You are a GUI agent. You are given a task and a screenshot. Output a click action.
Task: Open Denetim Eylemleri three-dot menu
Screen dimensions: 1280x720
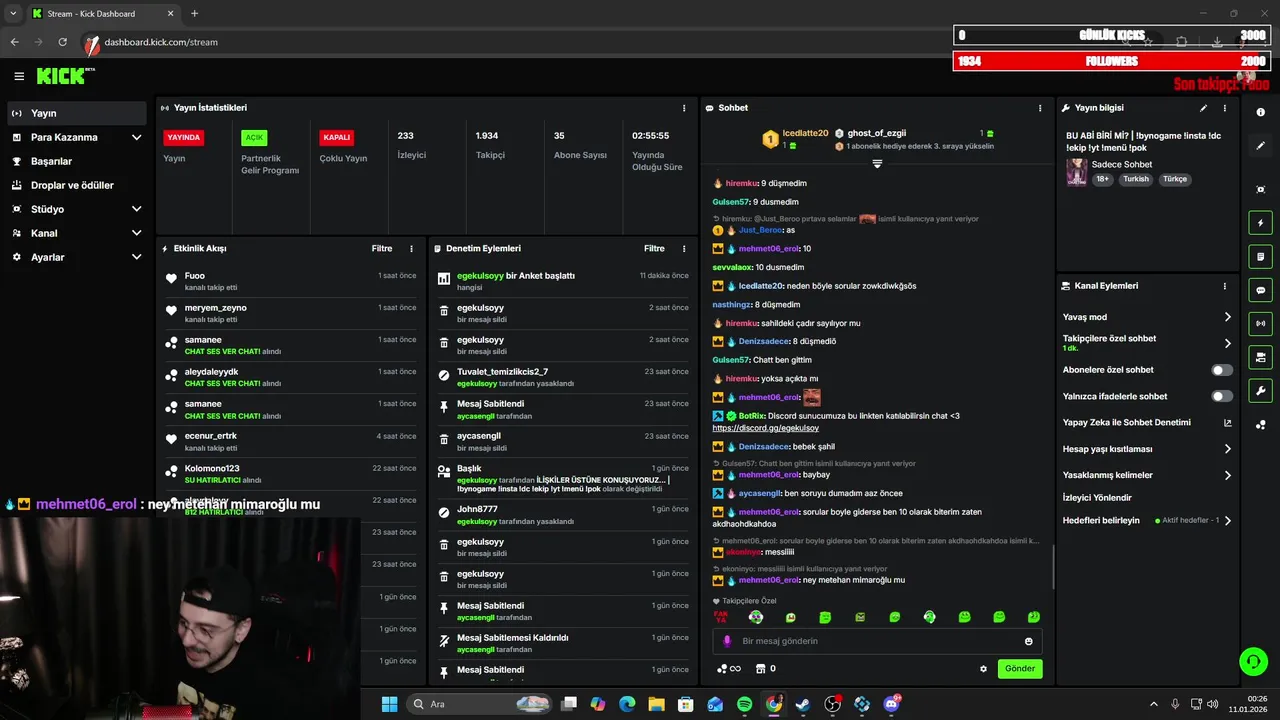[684, 248]
